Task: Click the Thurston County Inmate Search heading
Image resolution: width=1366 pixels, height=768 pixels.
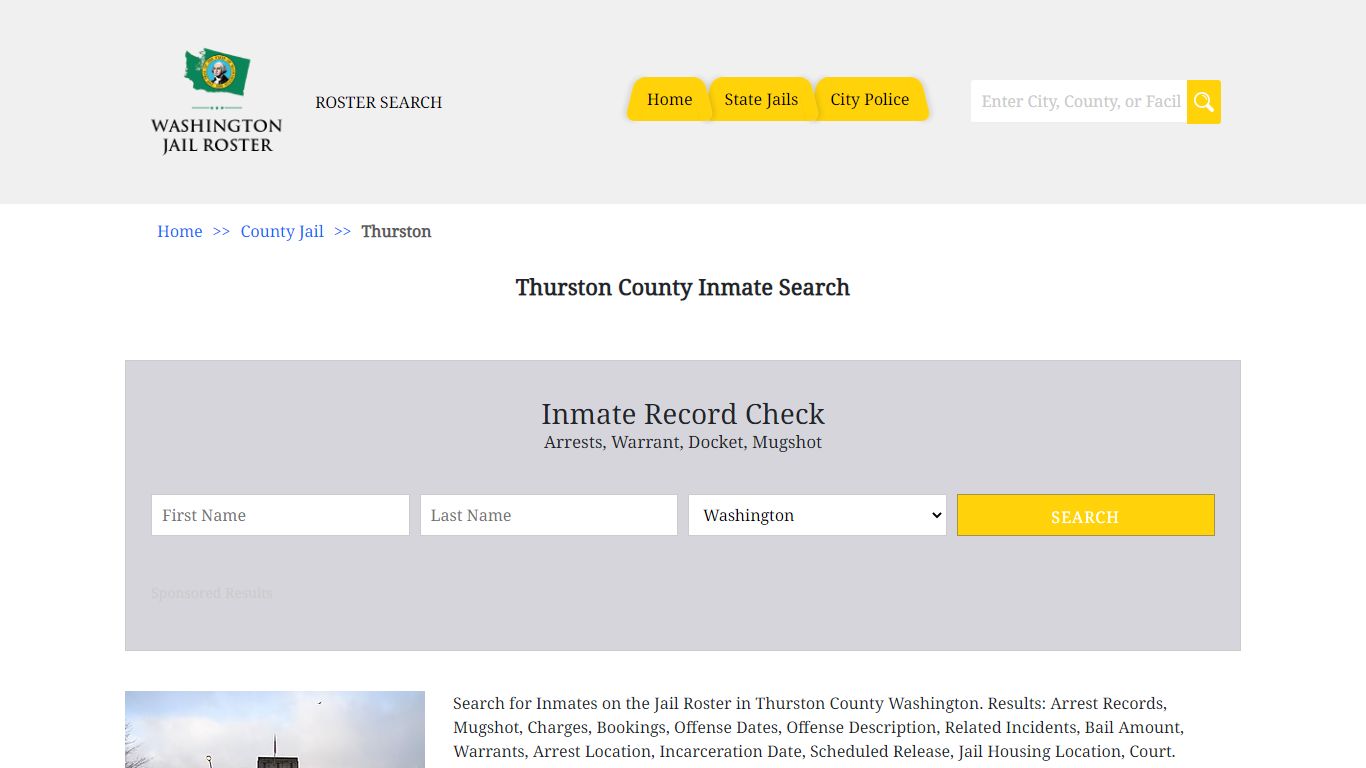Action: tap(683, 288)
